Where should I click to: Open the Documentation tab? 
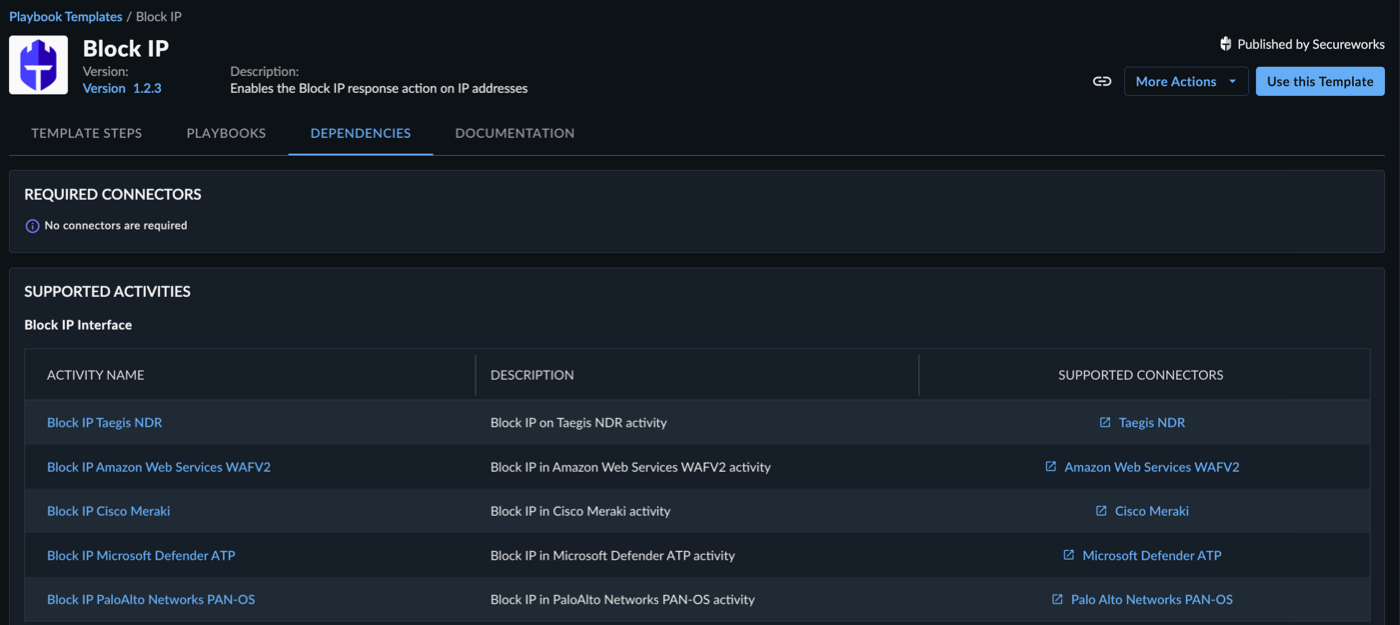tap(515, 133)
